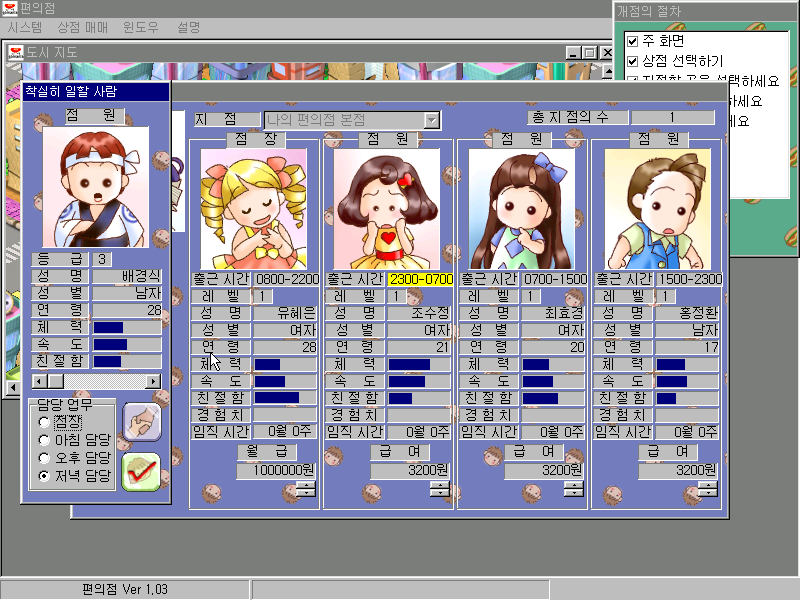Click the name 유혜은
The image size is (800, 600).
tap(296, 313)
